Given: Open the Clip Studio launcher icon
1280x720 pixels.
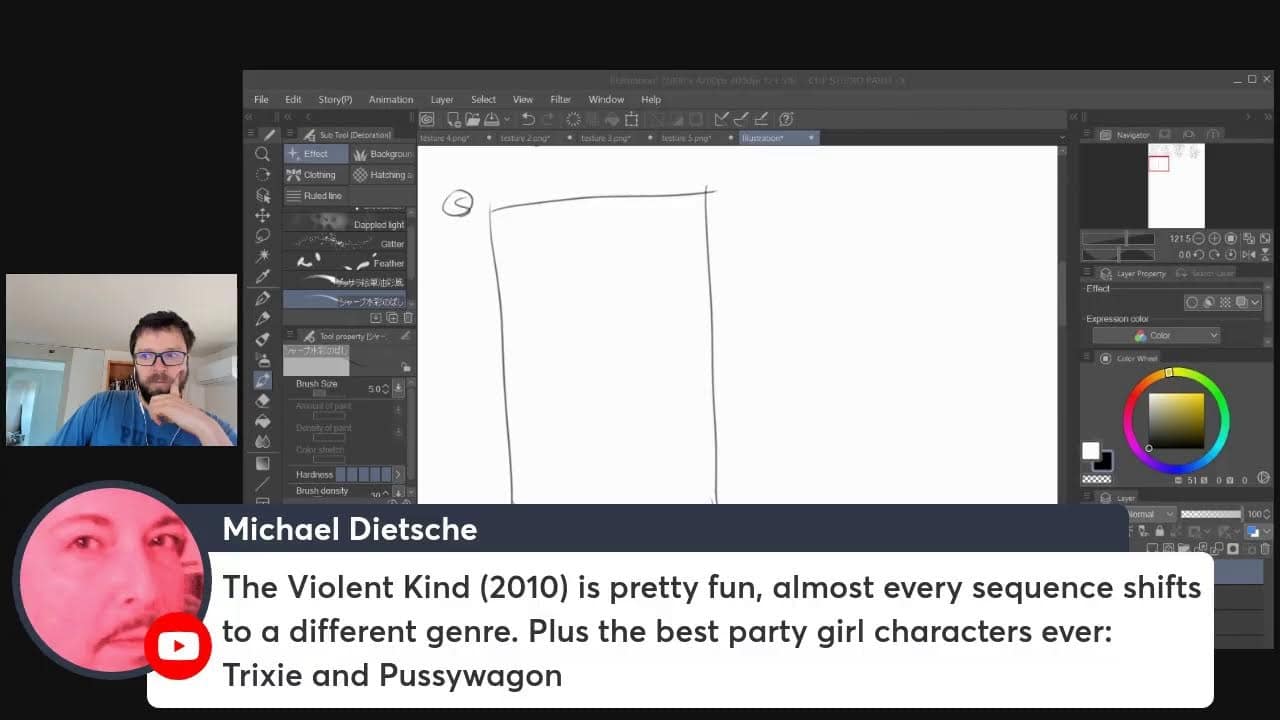Looking at the screenshot, I should (x=427, y=119).
